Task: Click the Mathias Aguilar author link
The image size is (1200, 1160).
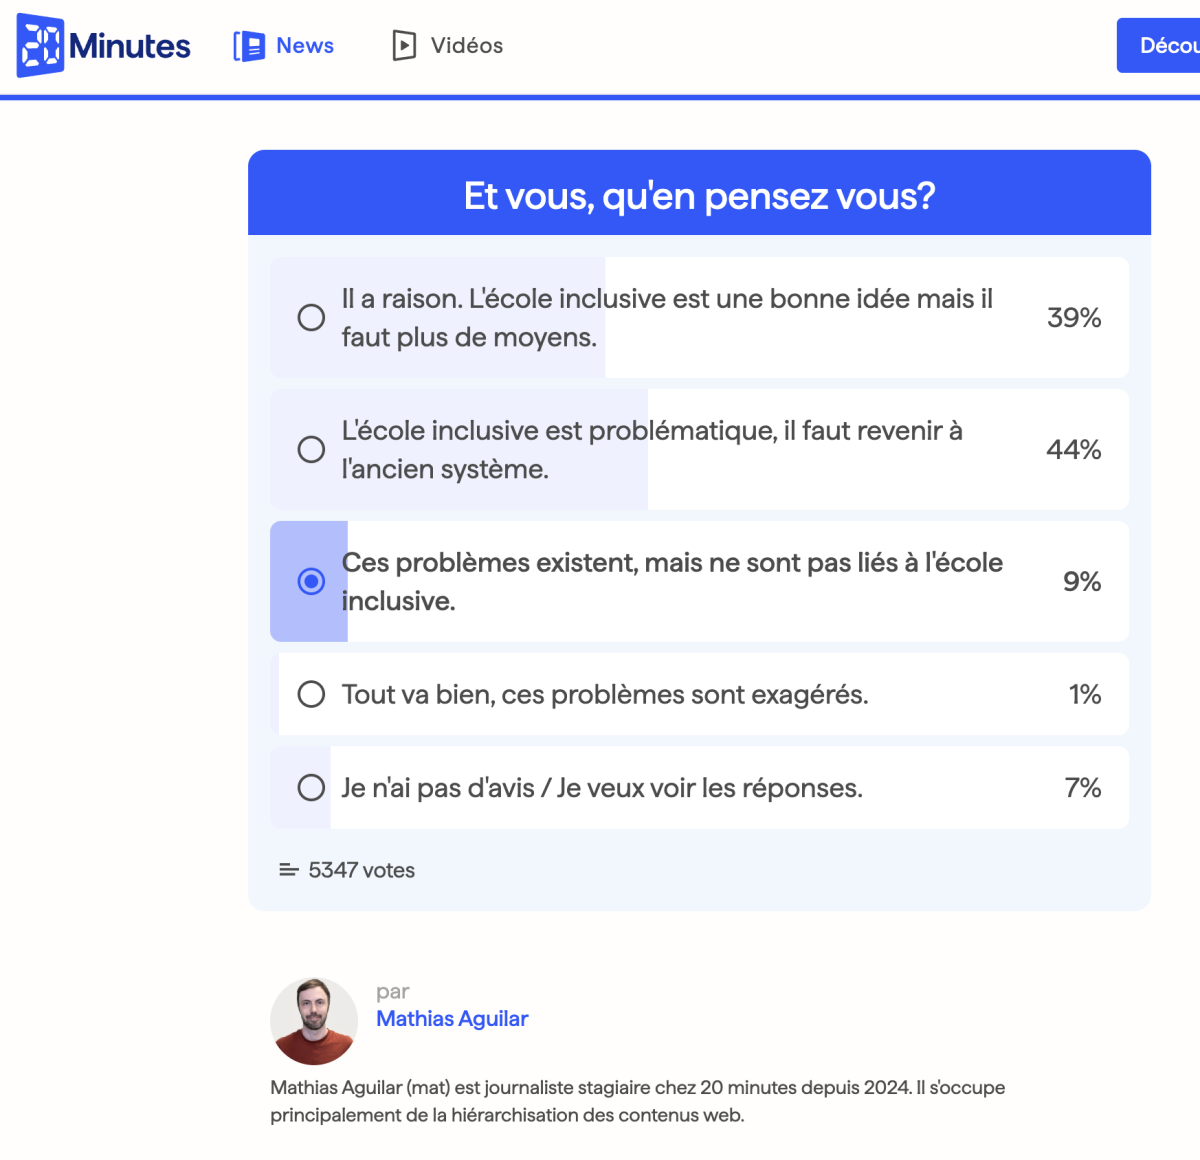Action: 452,1018
